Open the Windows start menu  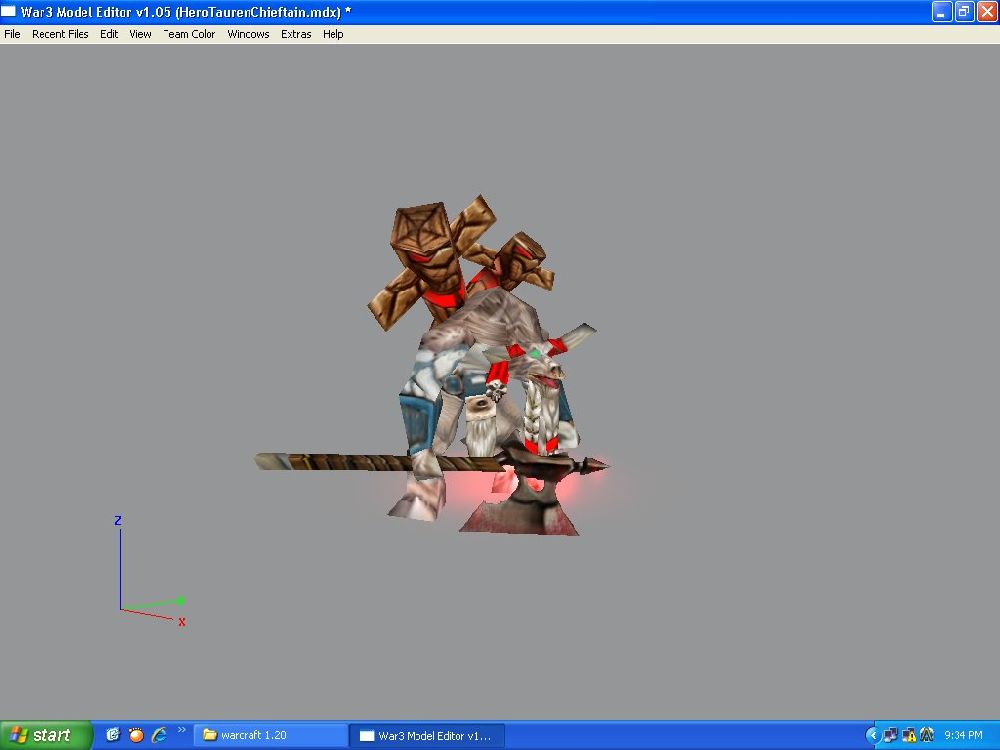pyautogui.click(x=46, y=735)
